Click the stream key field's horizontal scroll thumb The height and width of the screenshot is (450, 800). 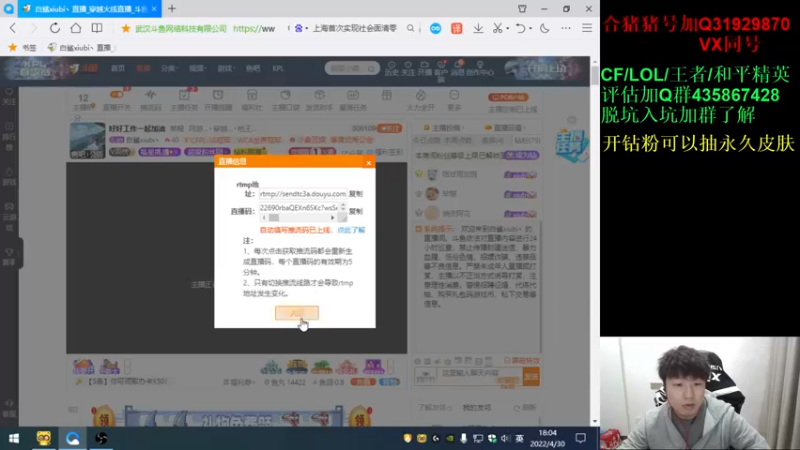(x=274, y=218)
